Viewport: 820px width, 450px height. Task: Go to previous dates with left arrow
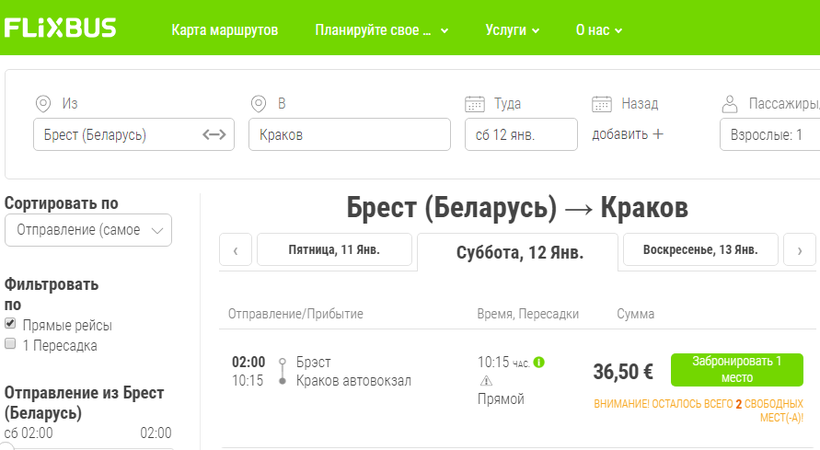click(x=235, y=250)
